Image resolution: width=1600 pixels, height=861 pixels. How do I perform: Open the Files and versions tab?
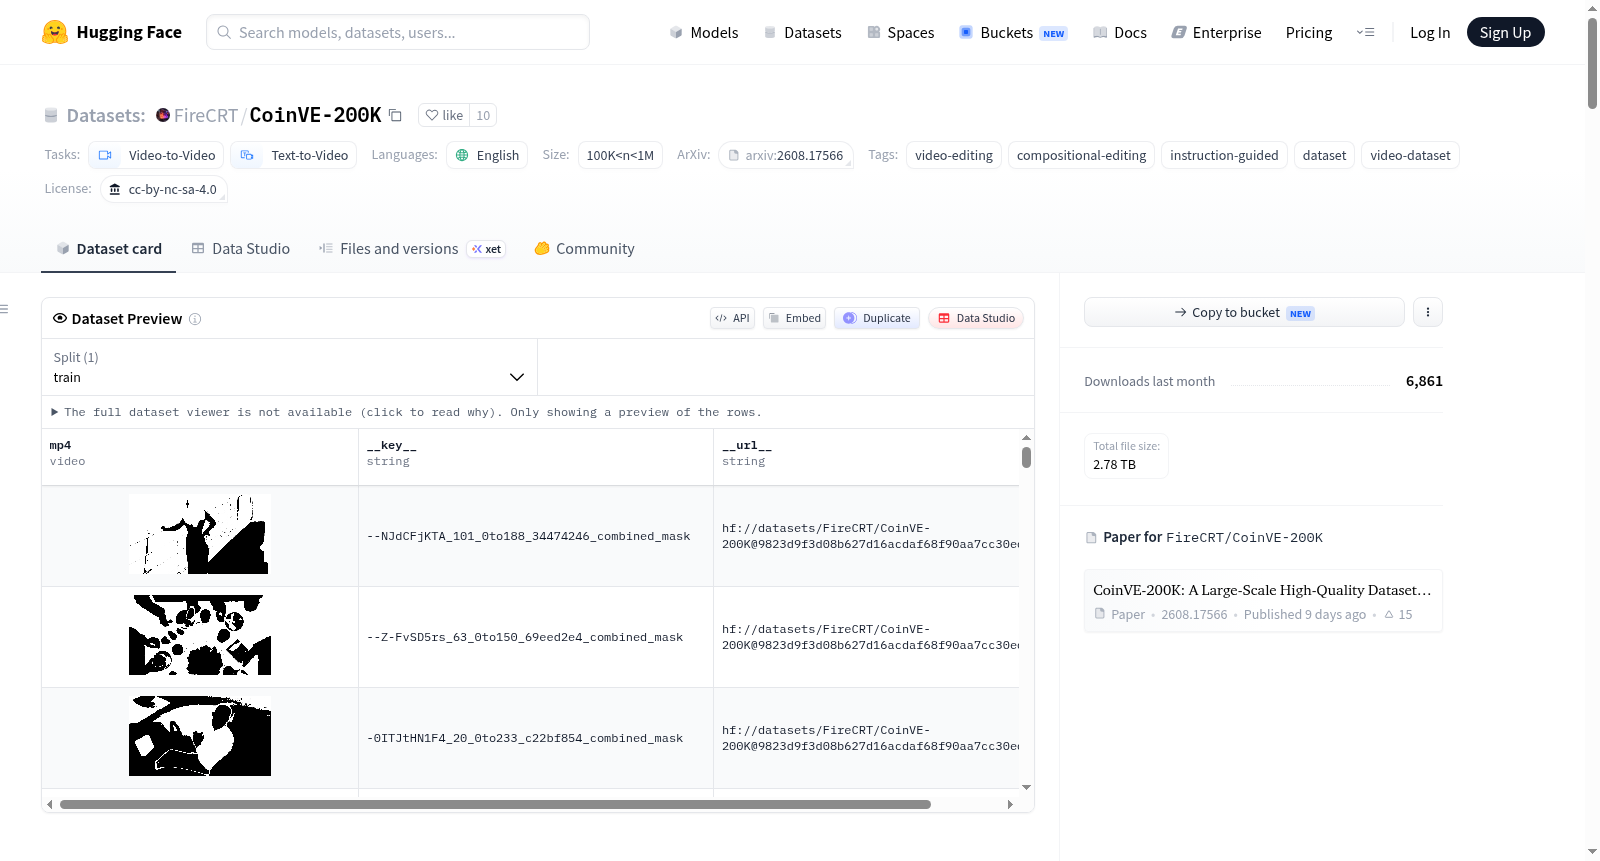pyautogui.click(x=412, y=249)
